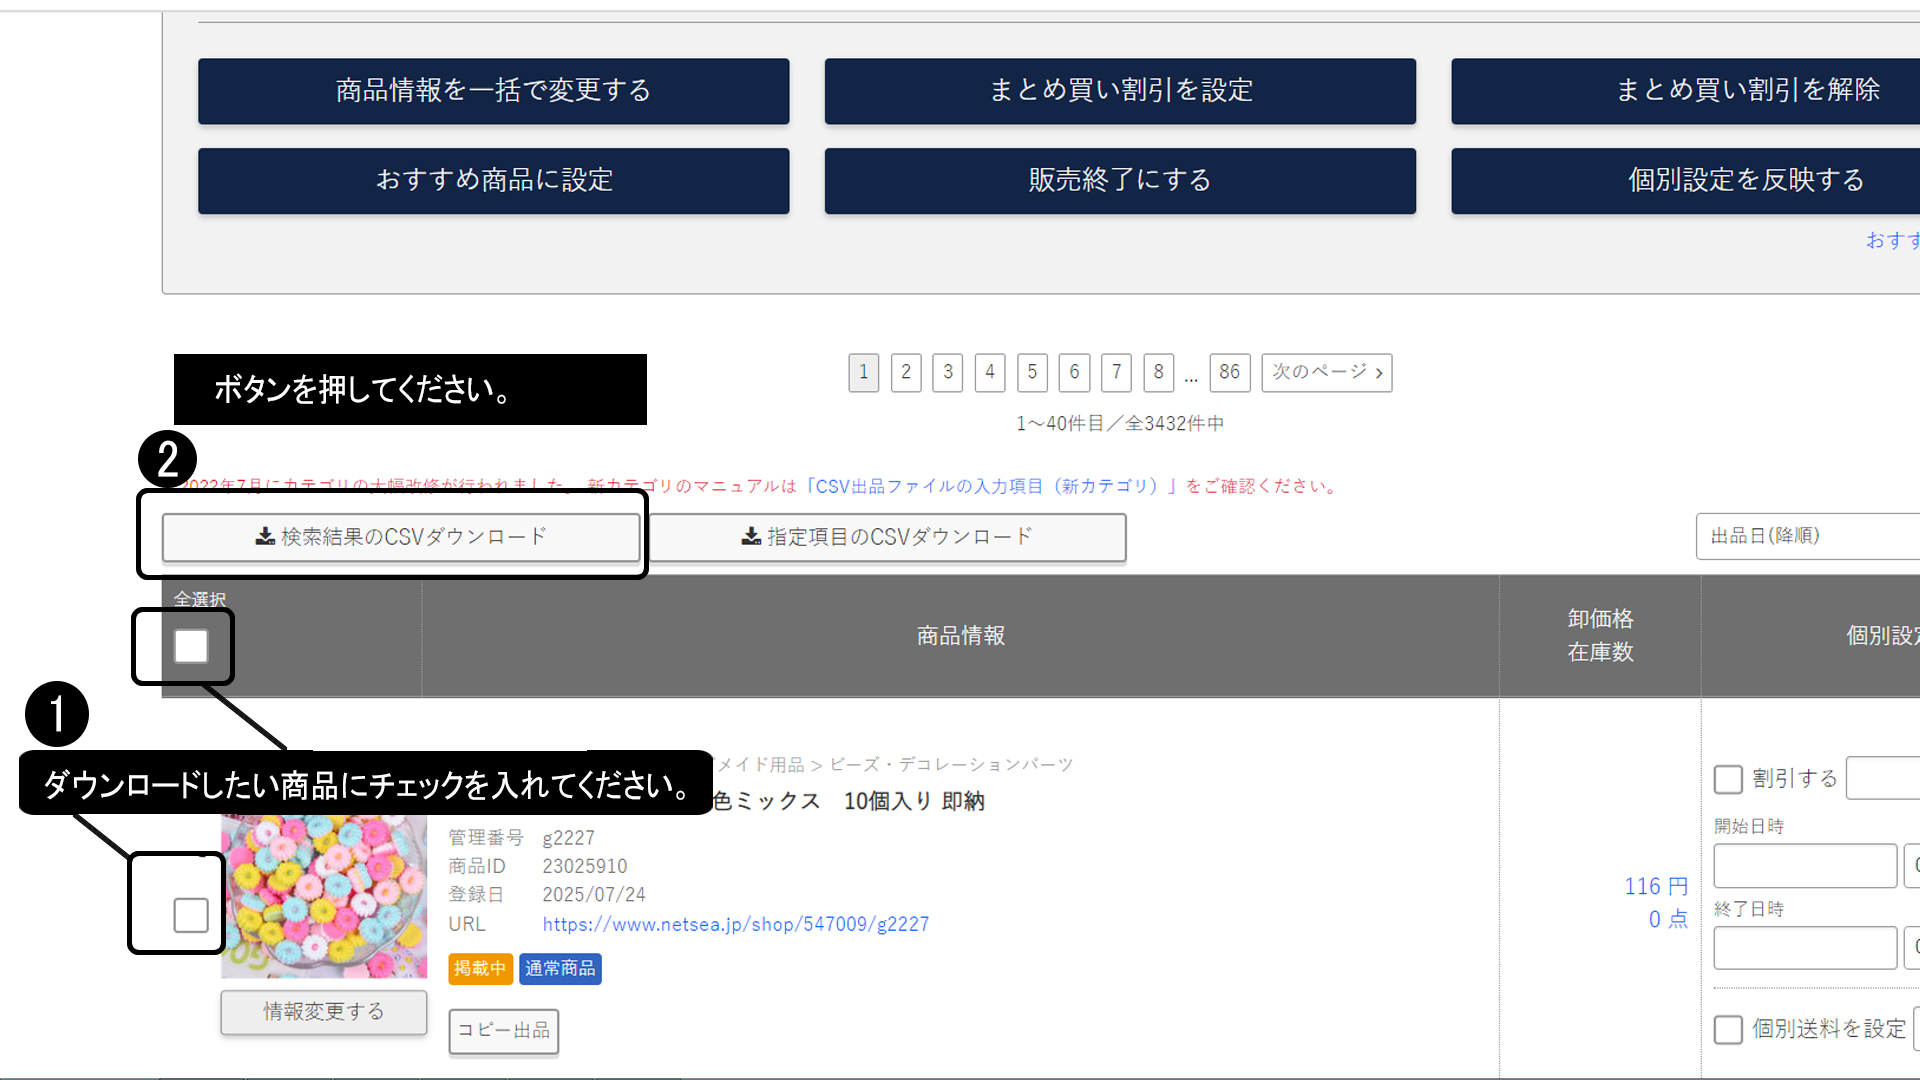Enable the 割引する checkbox

(x=1728, y=779)
